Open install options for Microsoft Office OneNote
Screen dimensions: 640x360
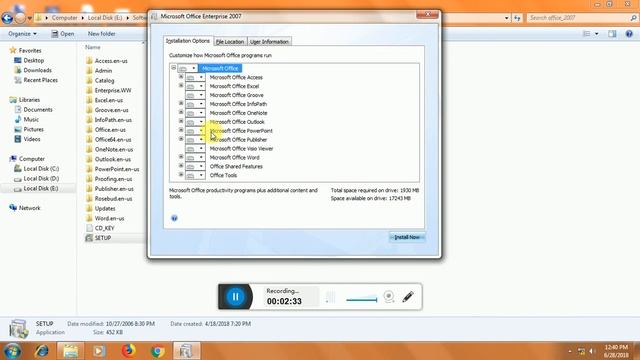coord(195,113)
